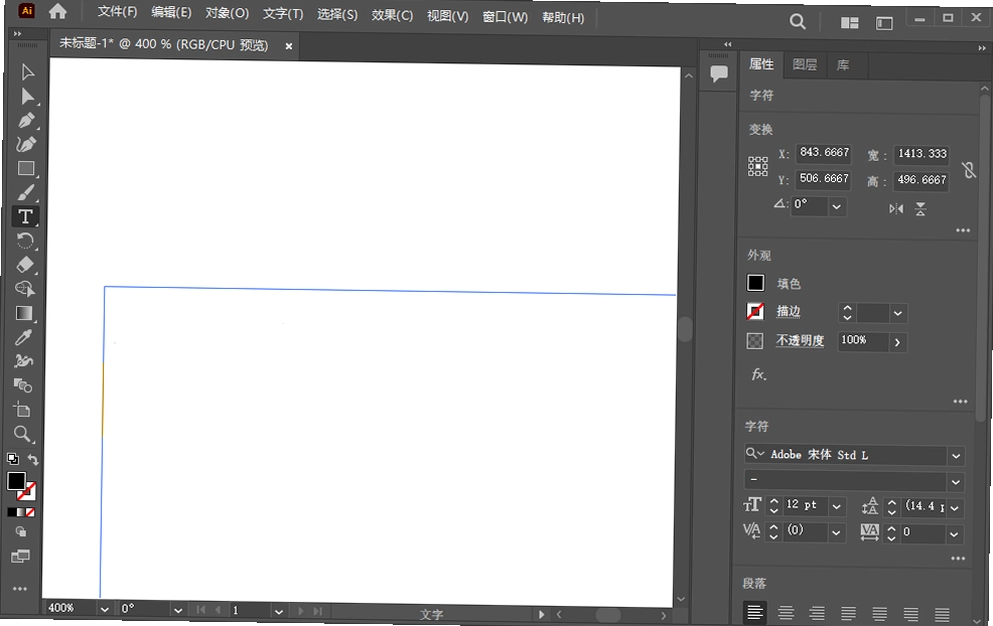
Task: Switch to the 图层 tab
Action: click(x=804, y=65)
